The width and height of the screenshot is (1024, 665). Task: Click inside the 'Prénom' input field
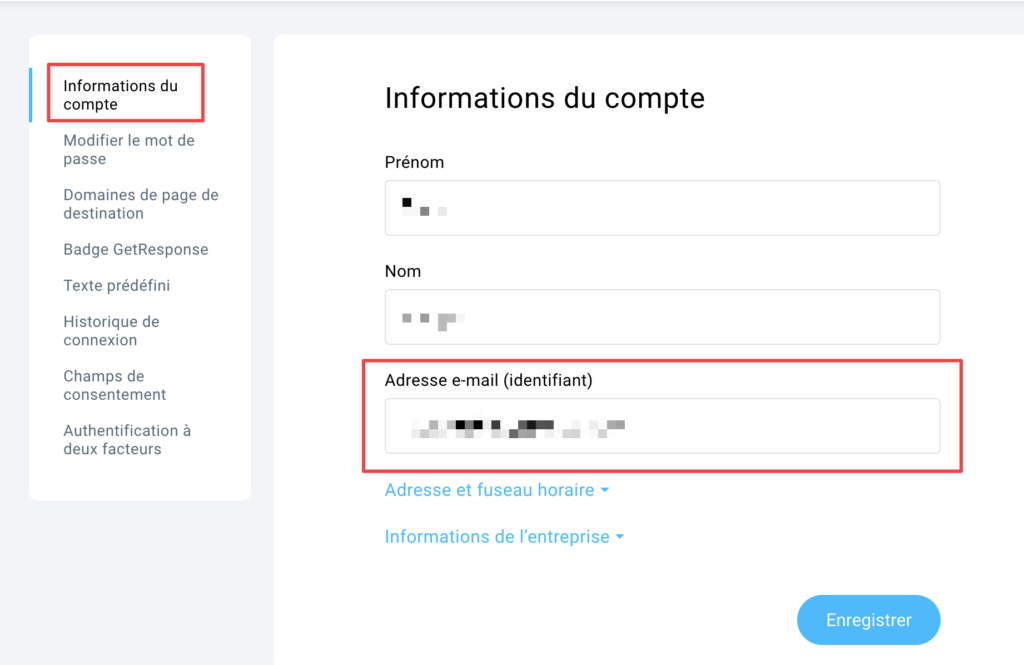662,208
